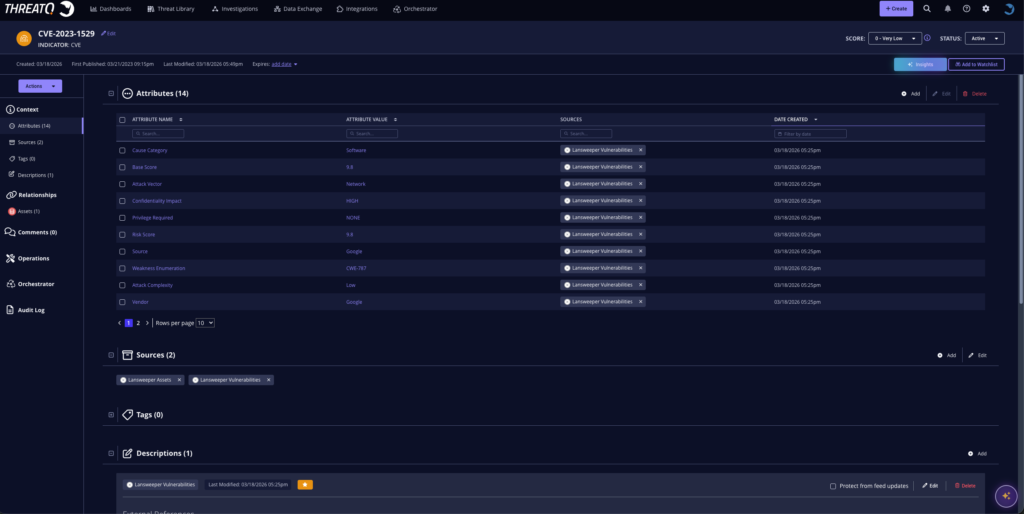The image size is (1024, 514).
Task: Open Assets (1) in sidebar
Action: tap(24, 211)
